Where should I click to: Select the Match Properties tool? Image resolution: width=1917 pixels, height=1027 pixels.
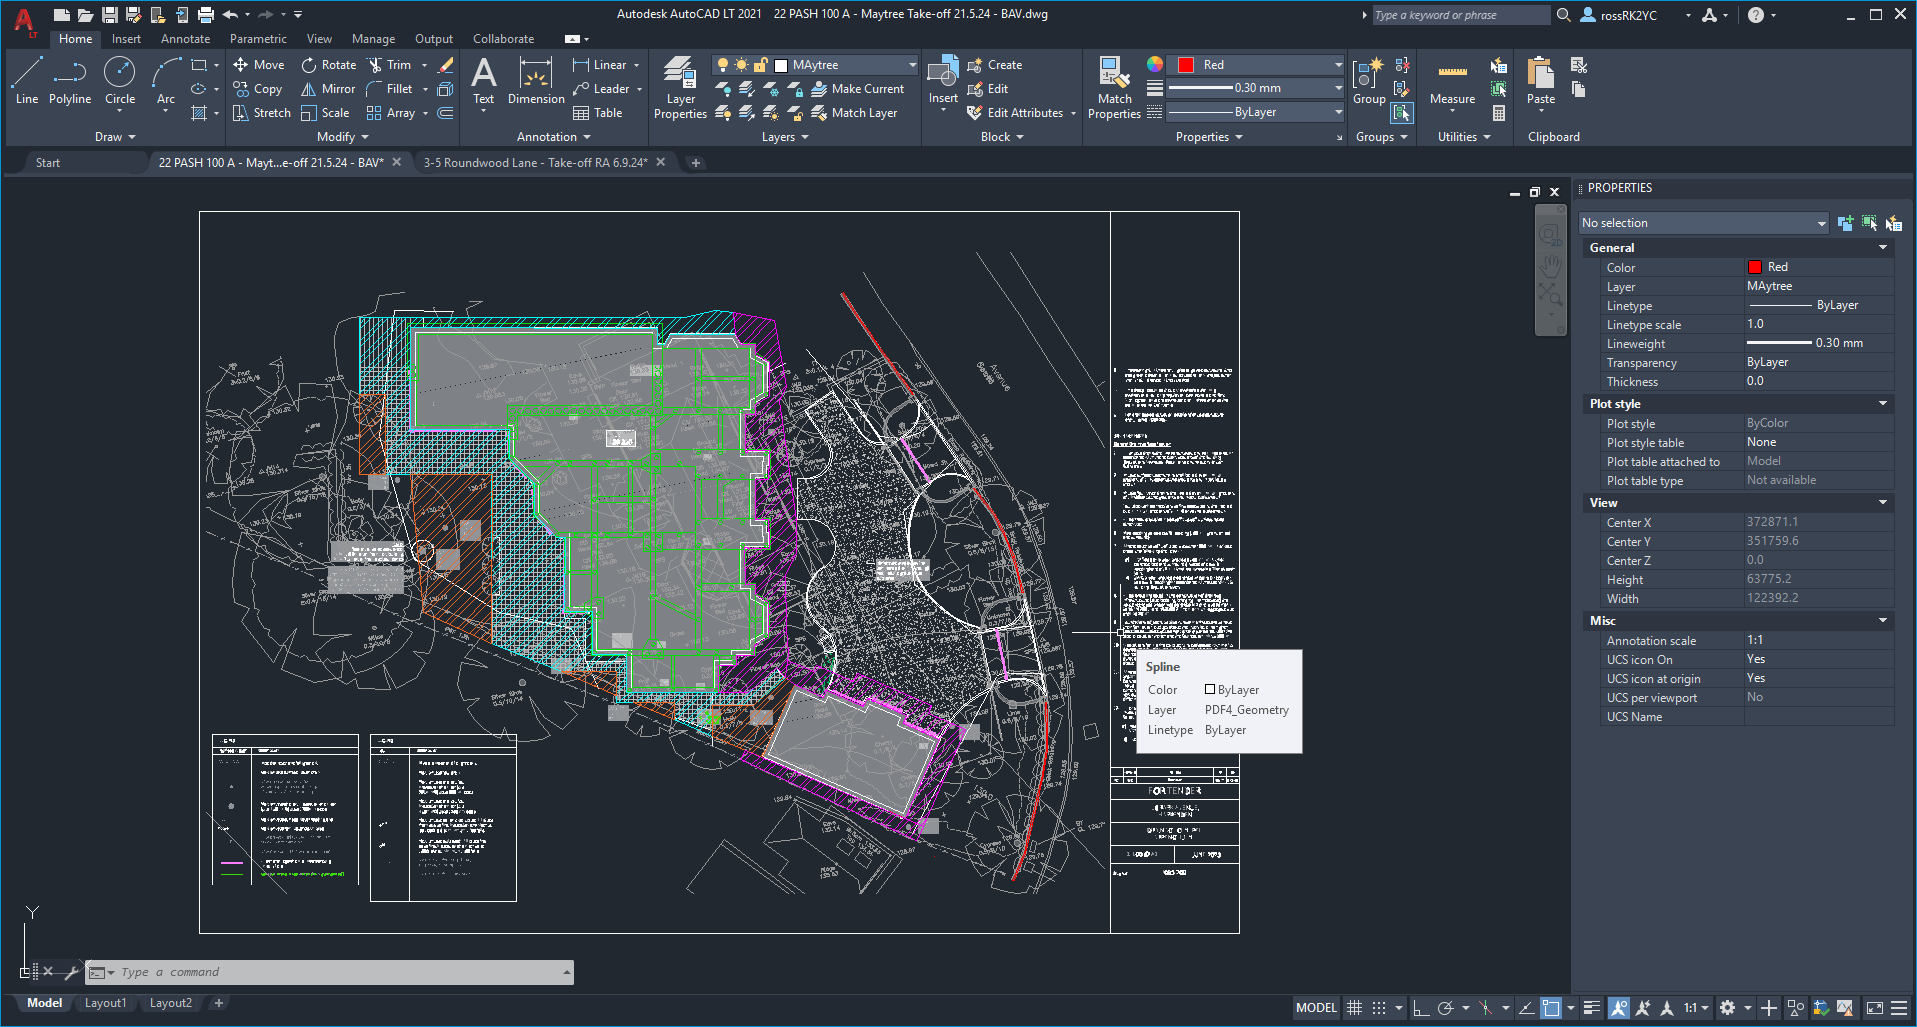[1113, 86]
